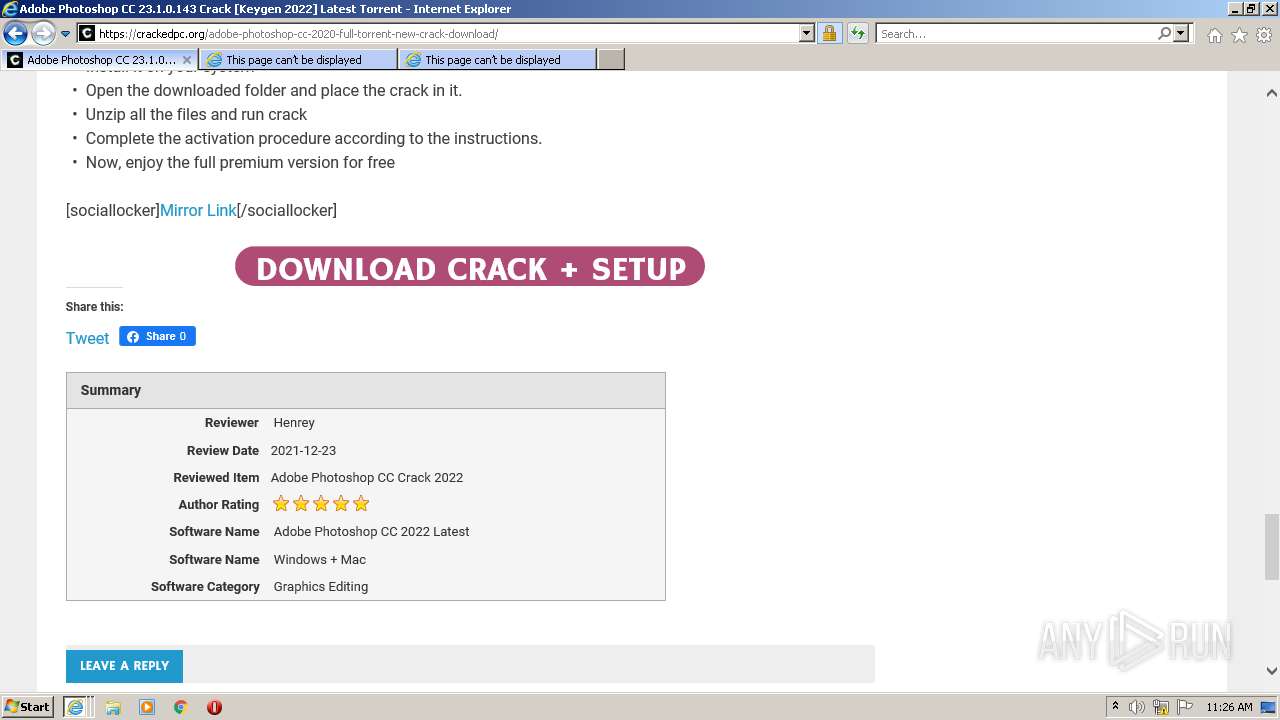Click the Action Center flag icon

pos(1184,707)
